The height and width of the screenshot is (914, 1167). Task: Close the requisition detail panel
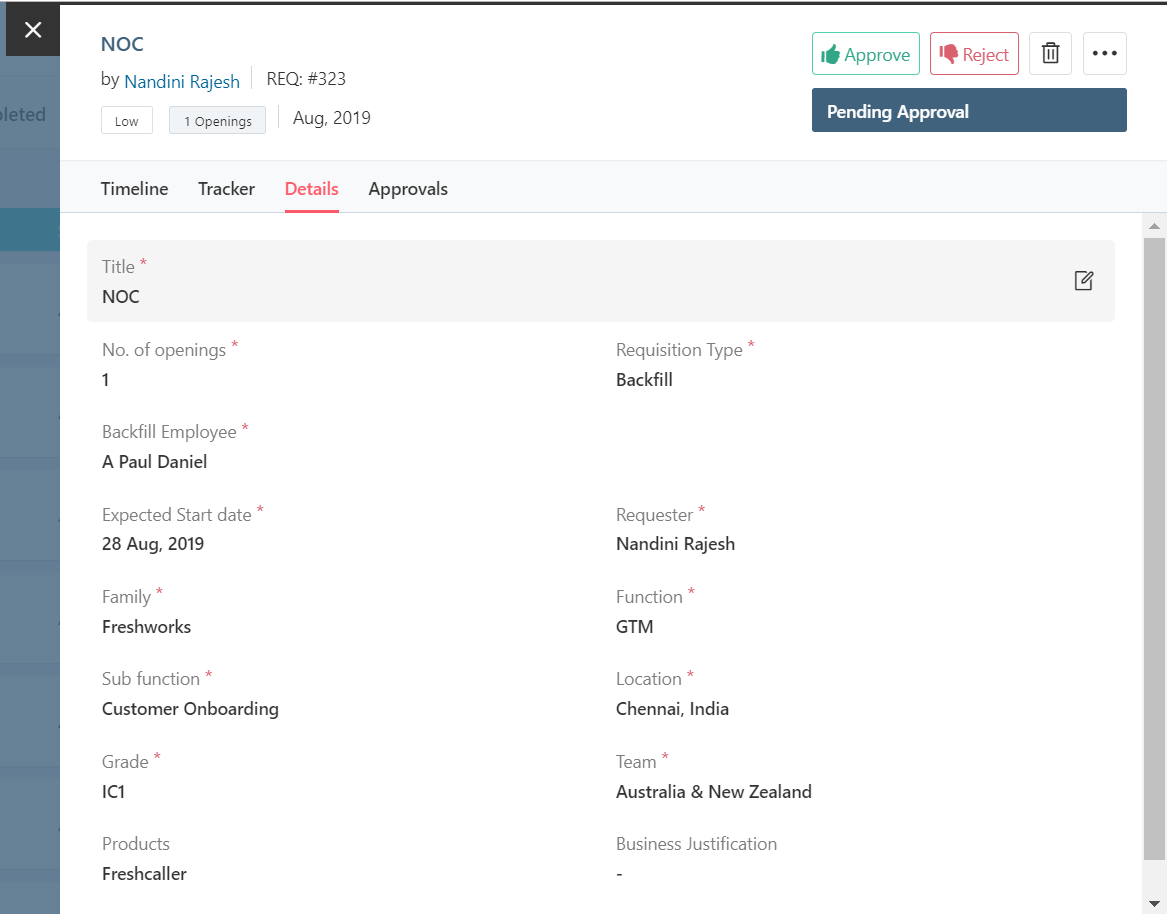point(33,30)
